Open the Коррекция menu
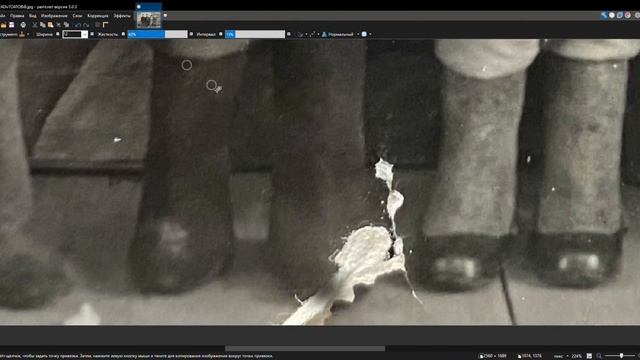Screen dimensions: 640x360 tap(98, 16)
